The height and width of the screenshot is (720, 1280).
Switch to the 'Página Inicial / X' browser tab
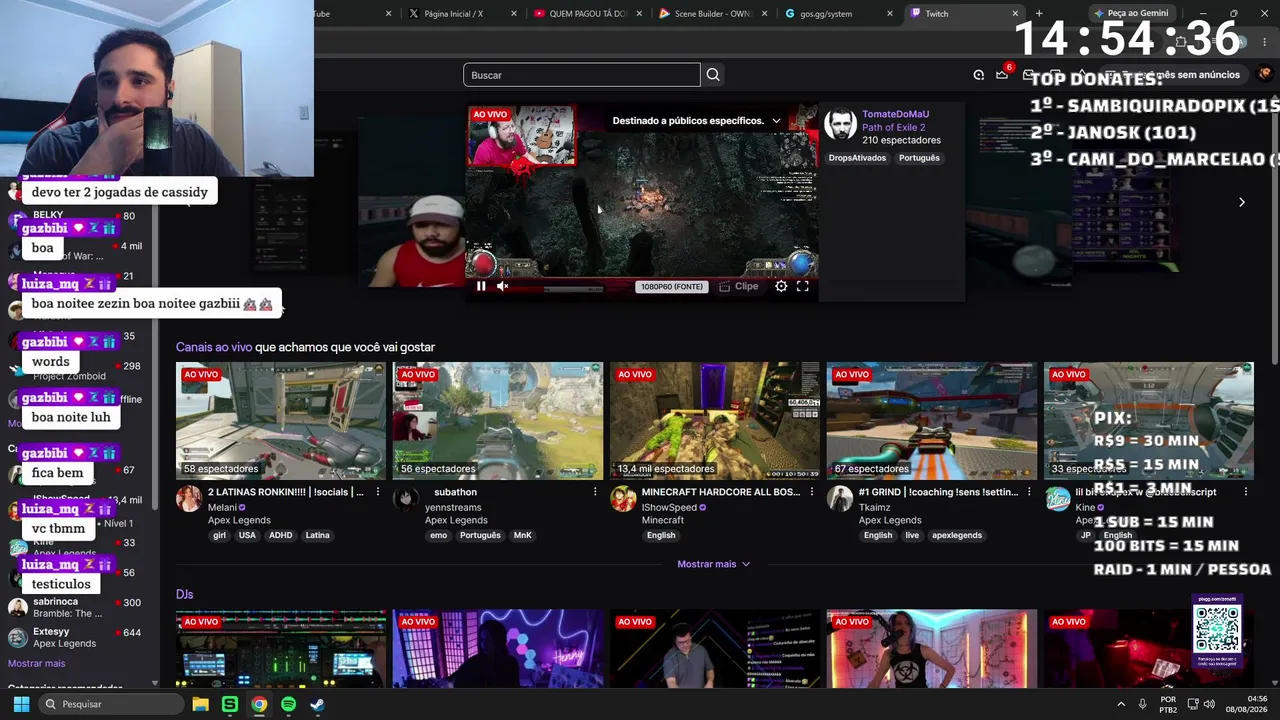coord(462,14)
